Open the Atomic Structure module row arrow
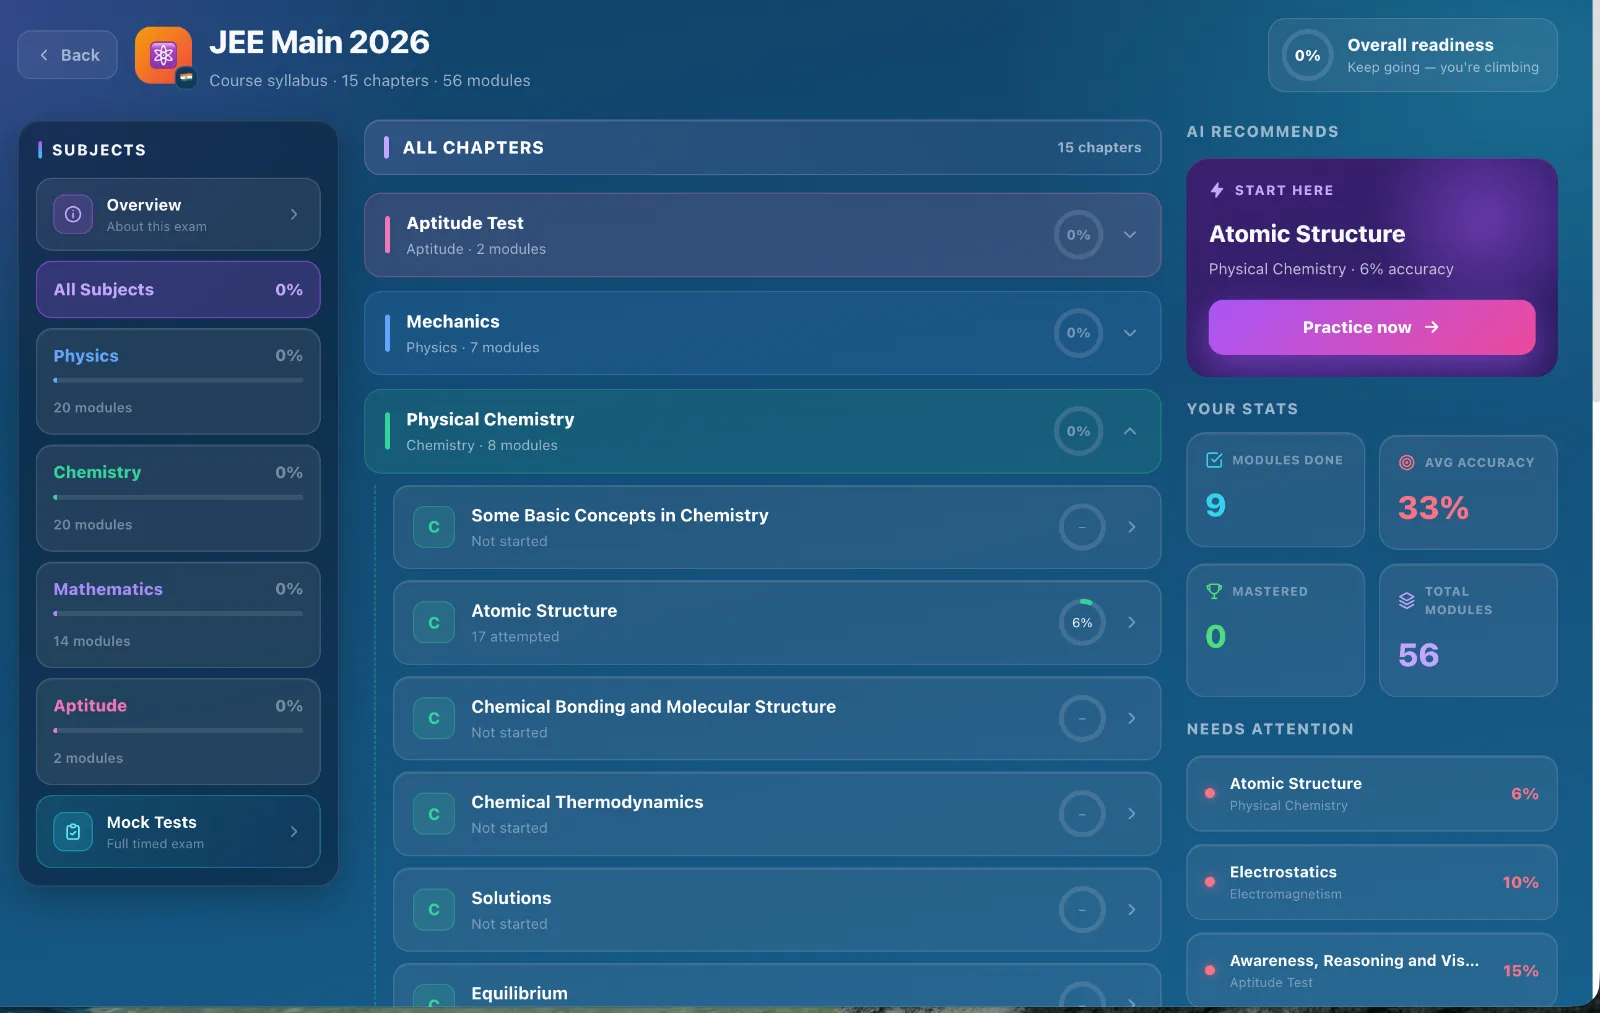The height and width of the screenshot is (1013, 1600). tap(1132, 622)
